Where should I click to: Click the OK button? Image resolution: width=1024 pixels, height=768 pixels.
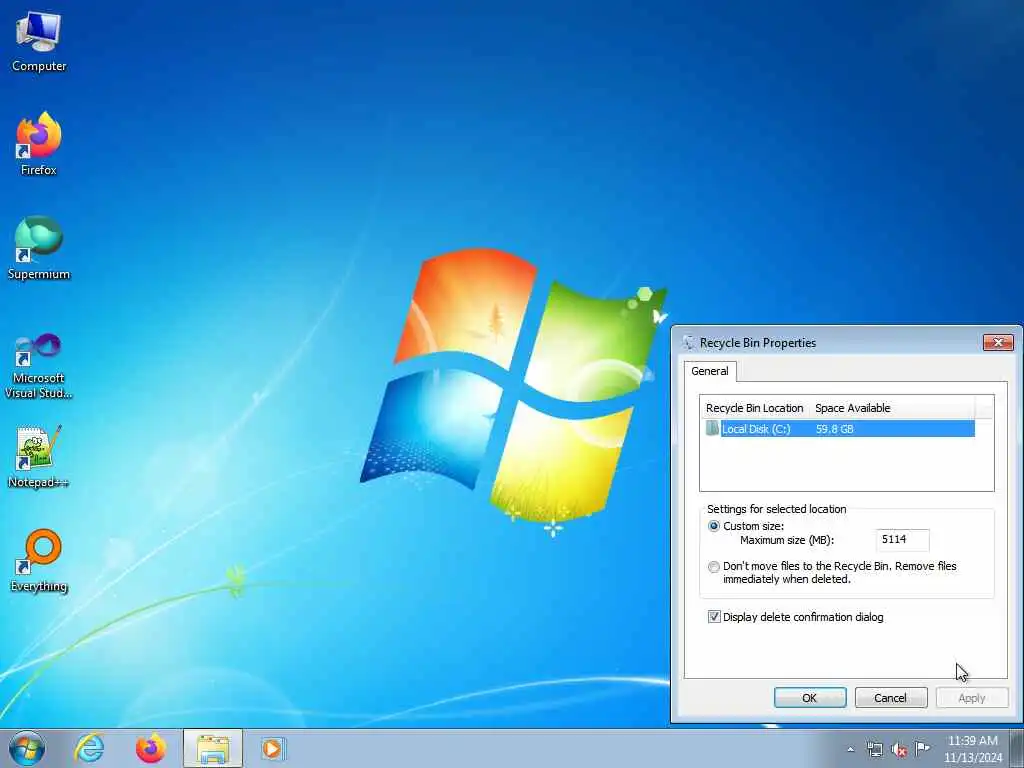point(810,697)
